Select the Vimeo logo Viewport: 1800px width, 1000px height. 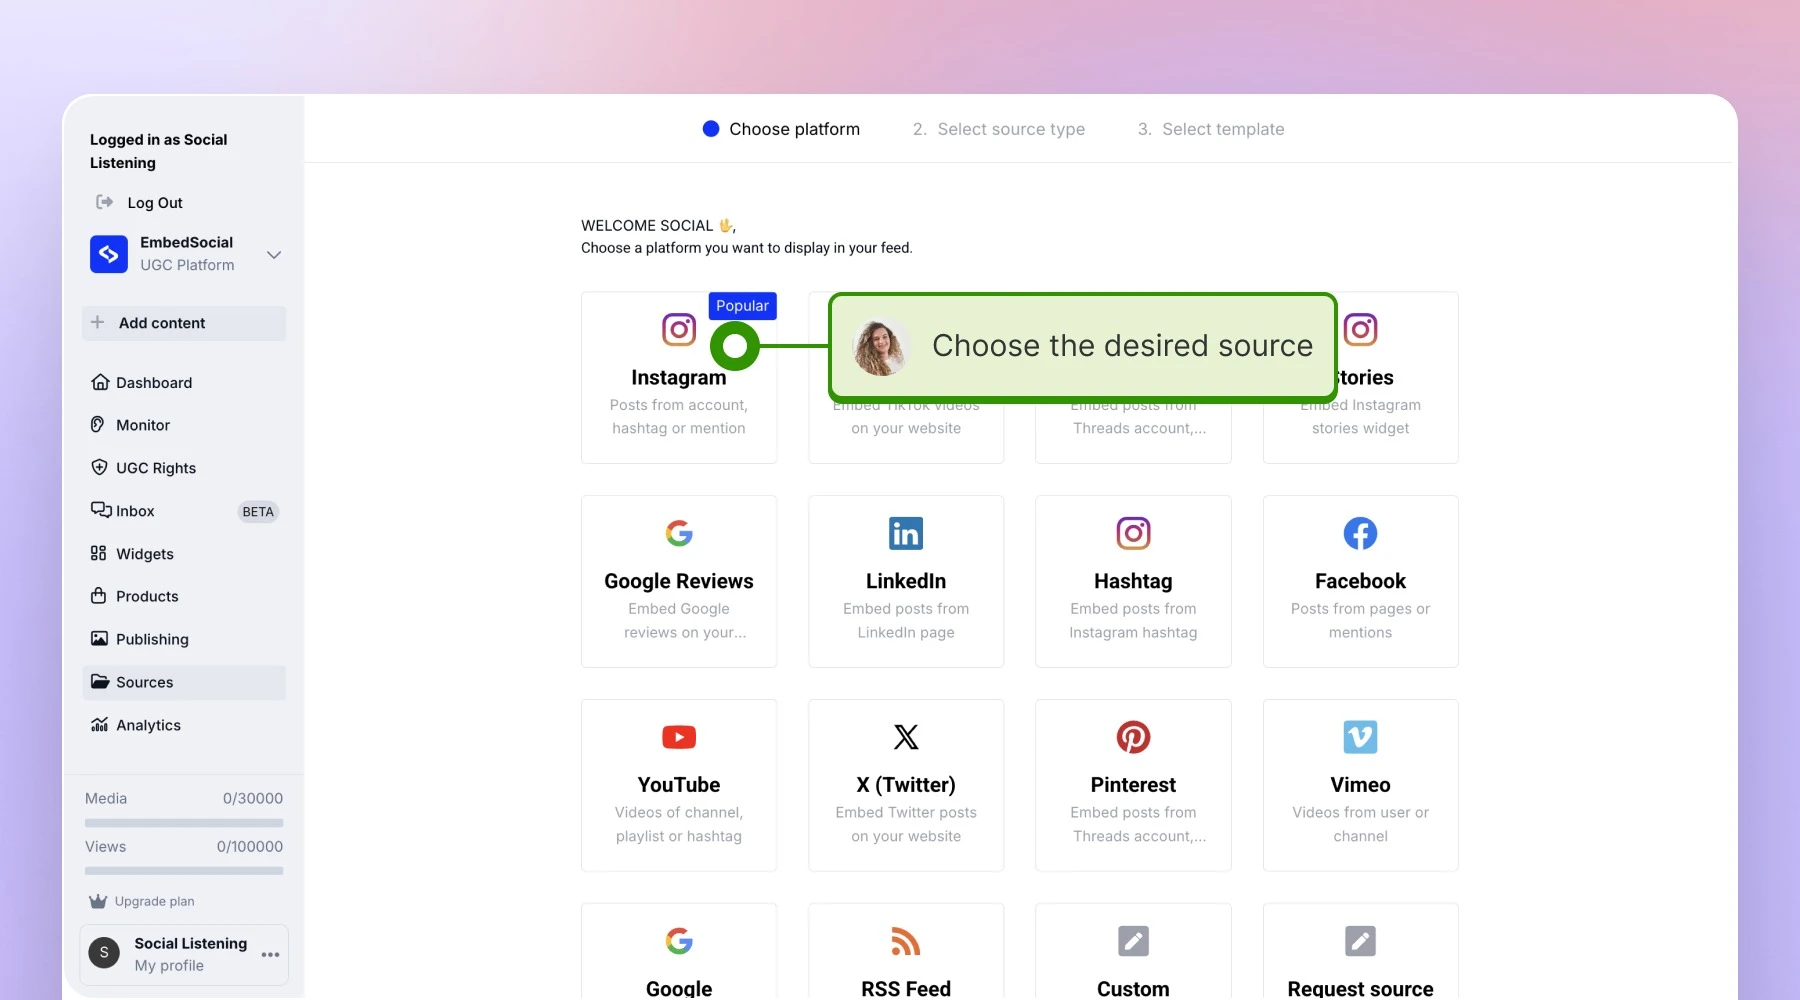1360,737
